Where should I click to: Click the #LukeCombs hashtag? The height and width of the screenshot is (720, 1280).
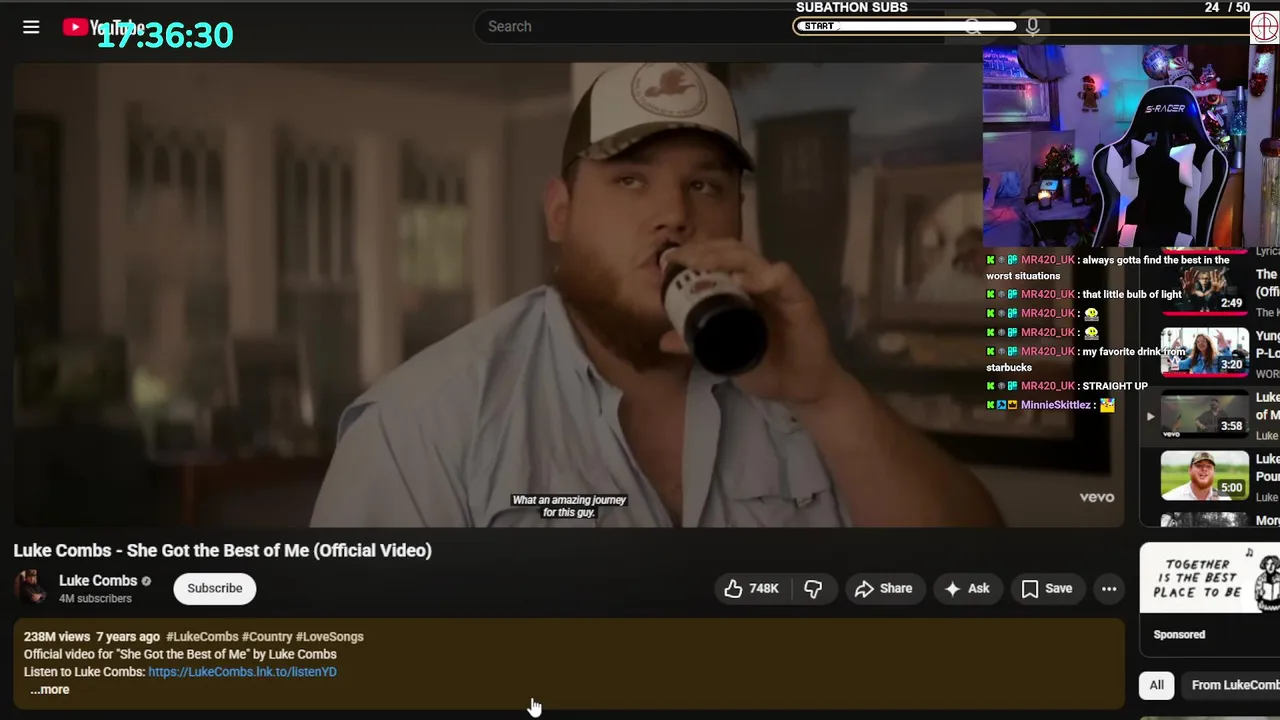click(x=202, y=636)
